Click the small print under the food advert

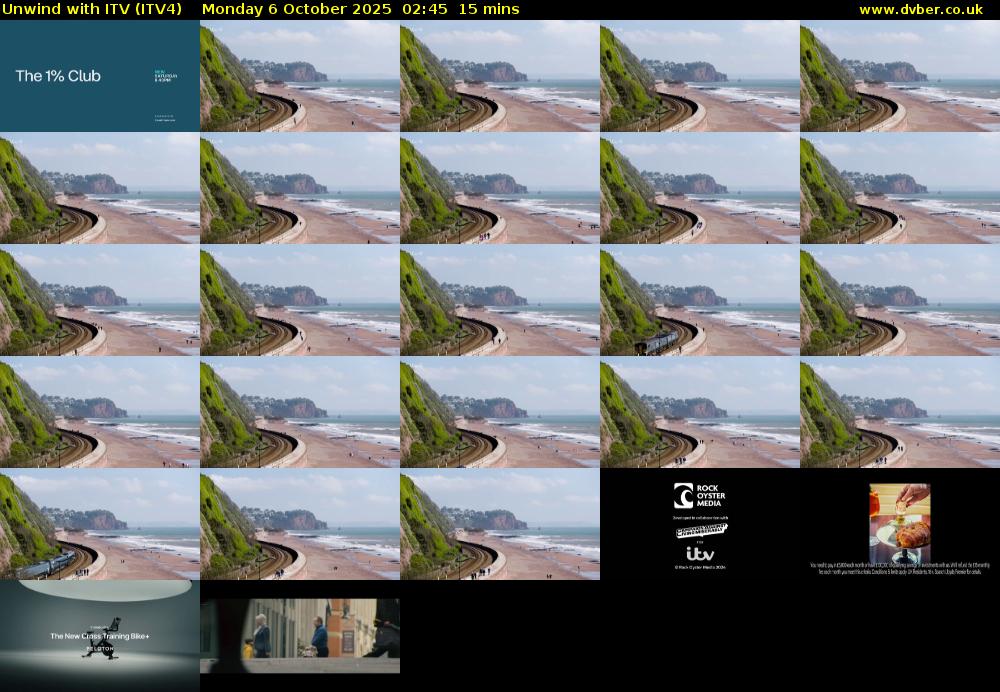pyautogui.click(x=899, y=567)
